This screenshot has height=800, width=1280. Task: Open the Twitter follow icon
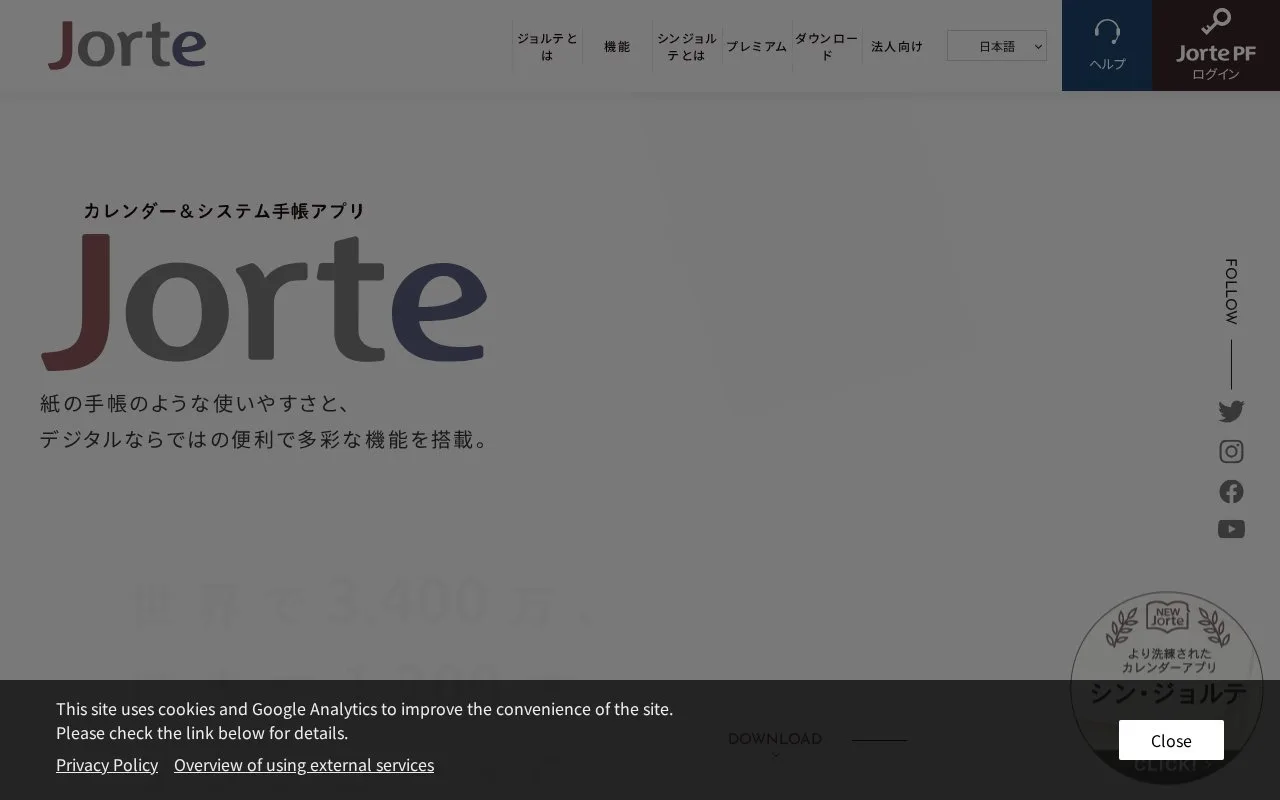(x=1231, y=411)
